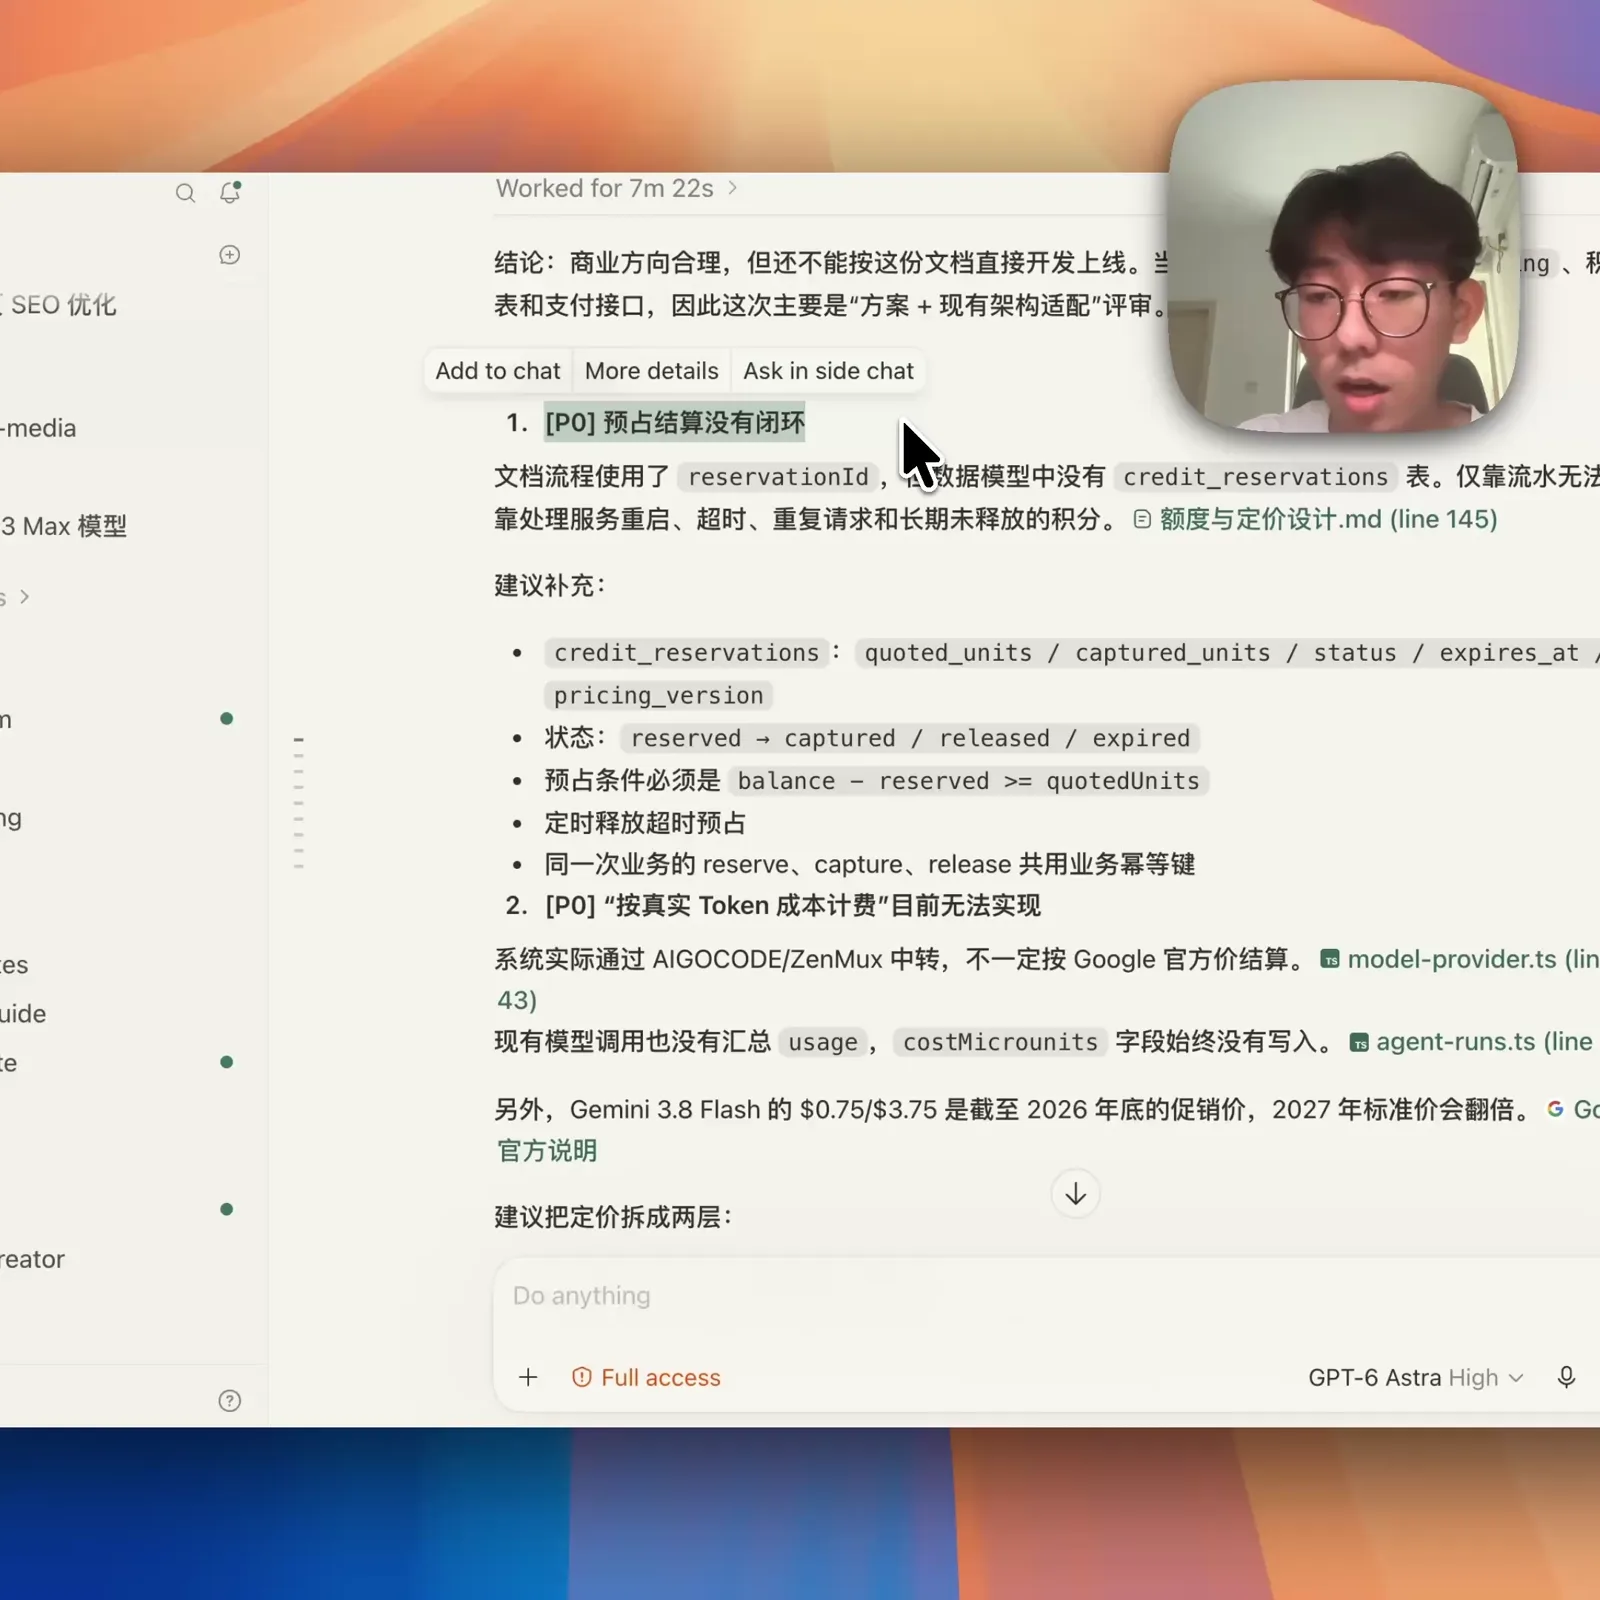Click the scroll-to-bottom arrow button
The width and height of the screenshot is (1600, 1600).
coord(1076,1194)
